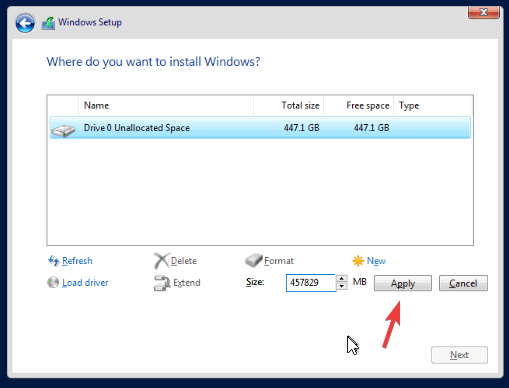
Task: Click the Free space column header
Action: (x=359, y=106)
